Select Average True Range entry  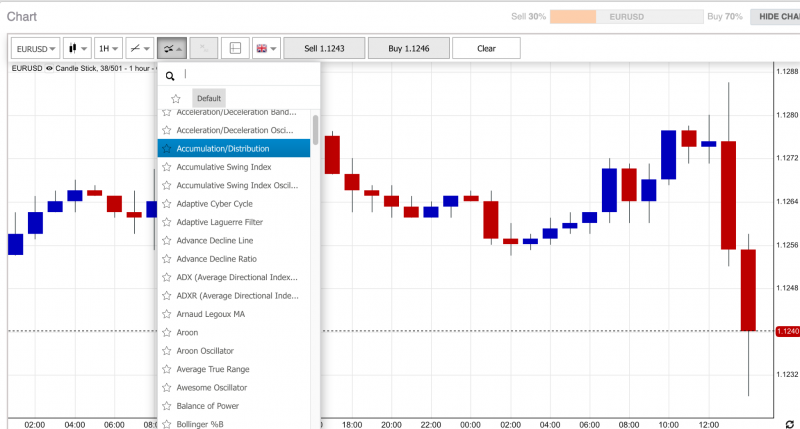tap(234, 369)
